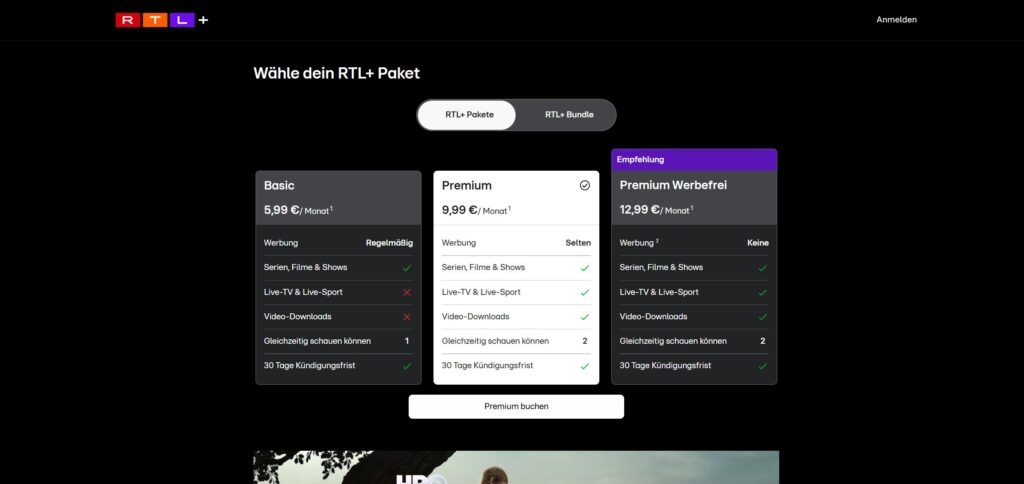1024x484 pixels.
Task: Open the HBO promotional banner image
Action: tap(516, 468)
